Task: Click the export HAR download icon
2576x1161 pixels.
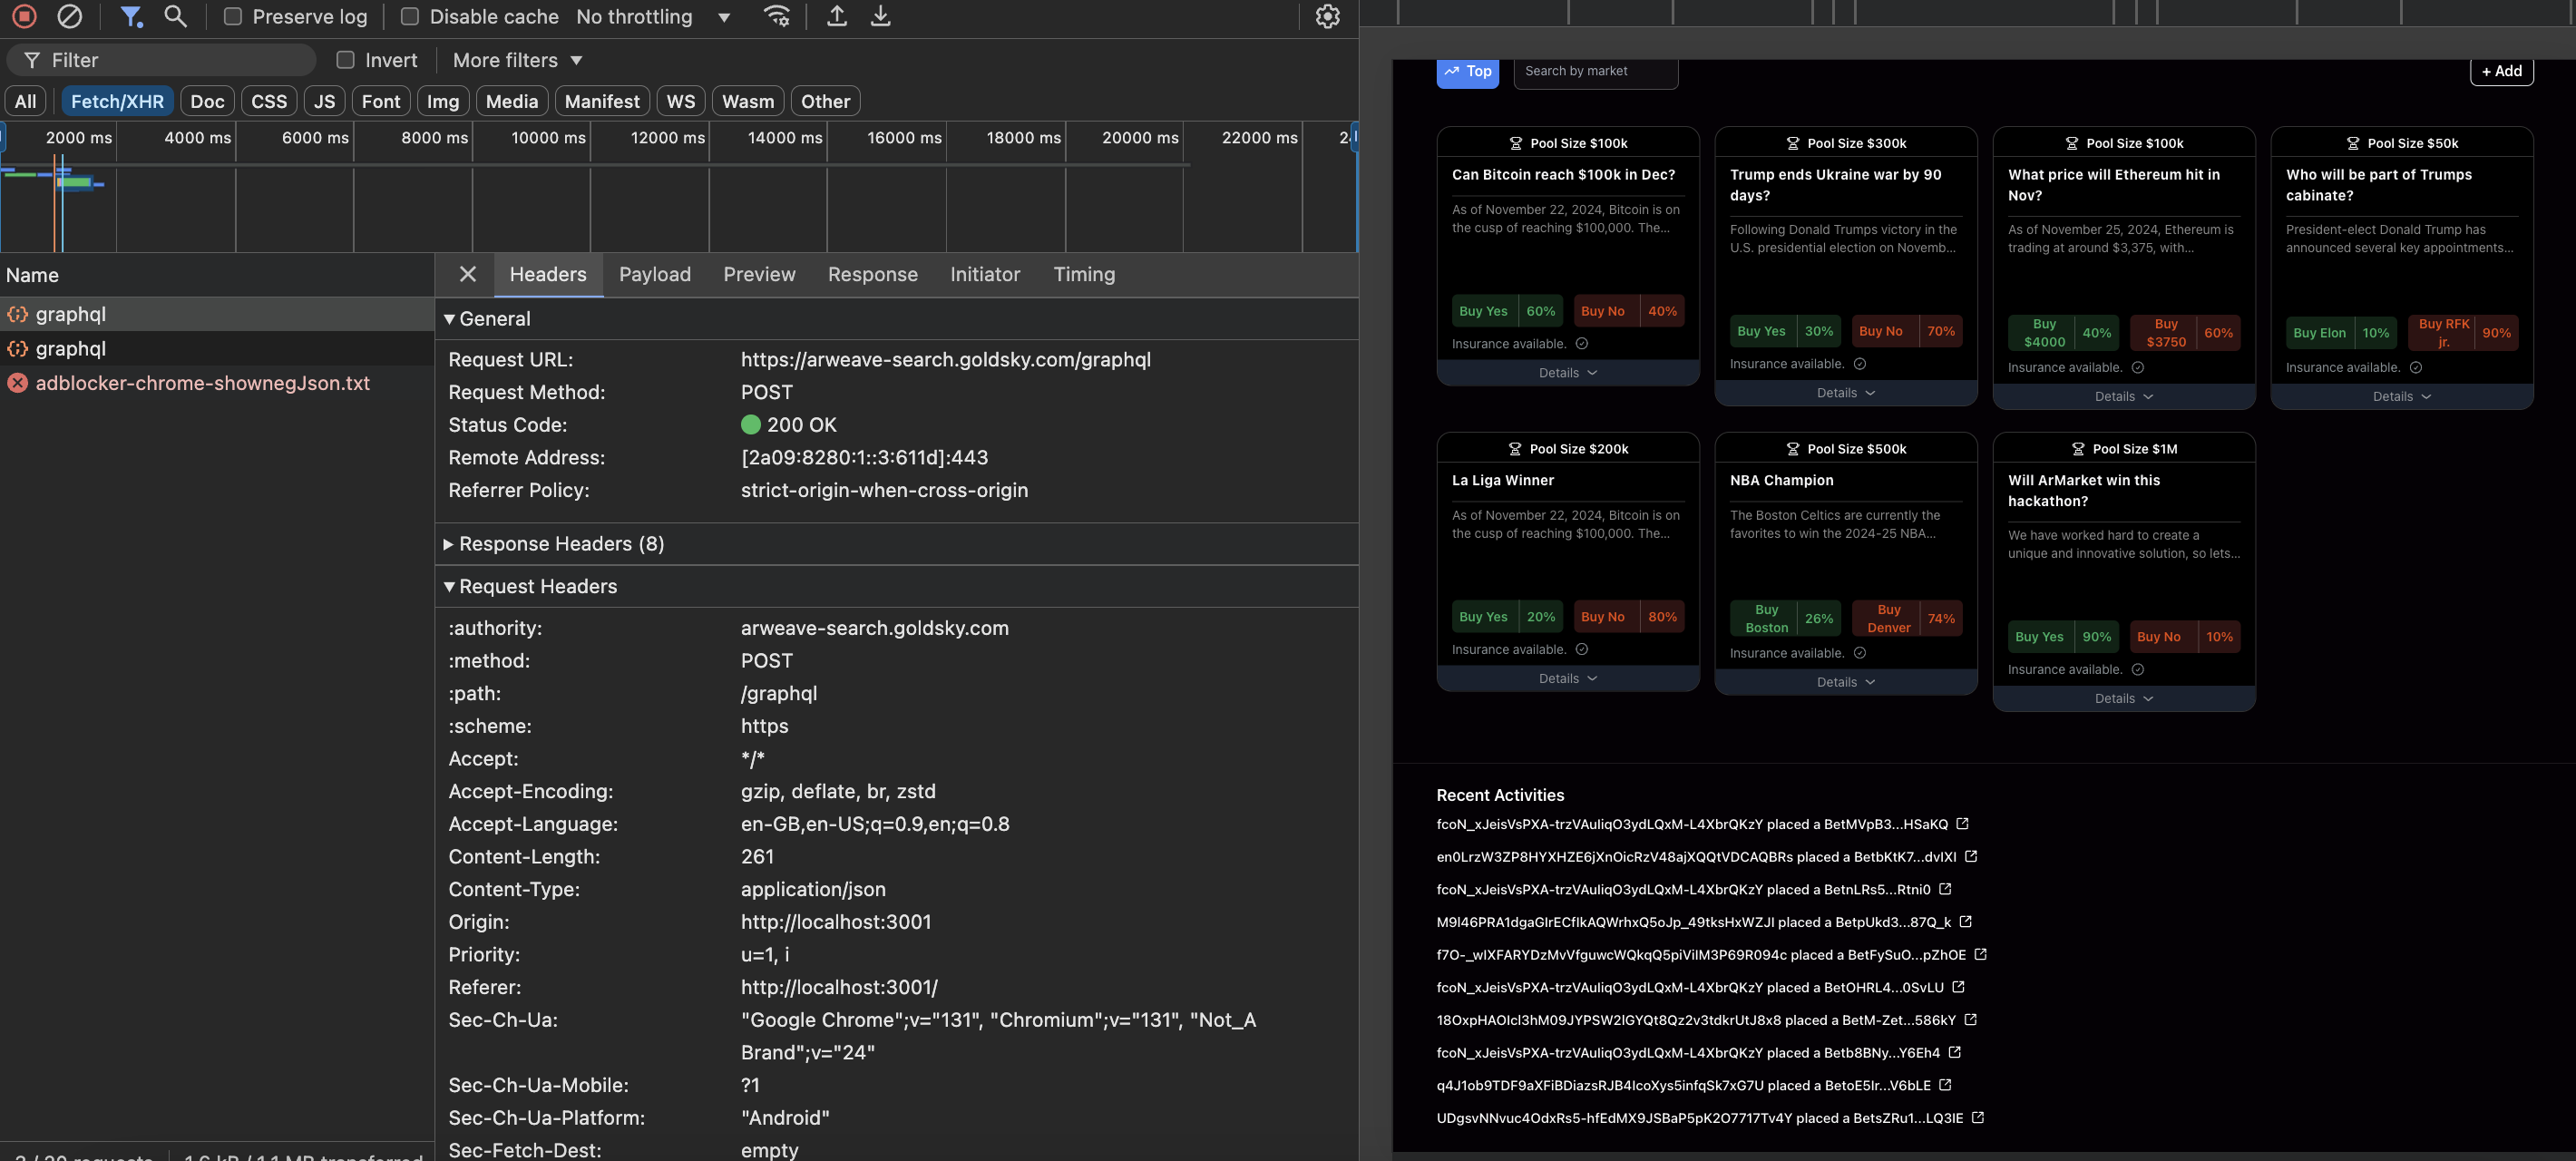Action: click(880, 16)
